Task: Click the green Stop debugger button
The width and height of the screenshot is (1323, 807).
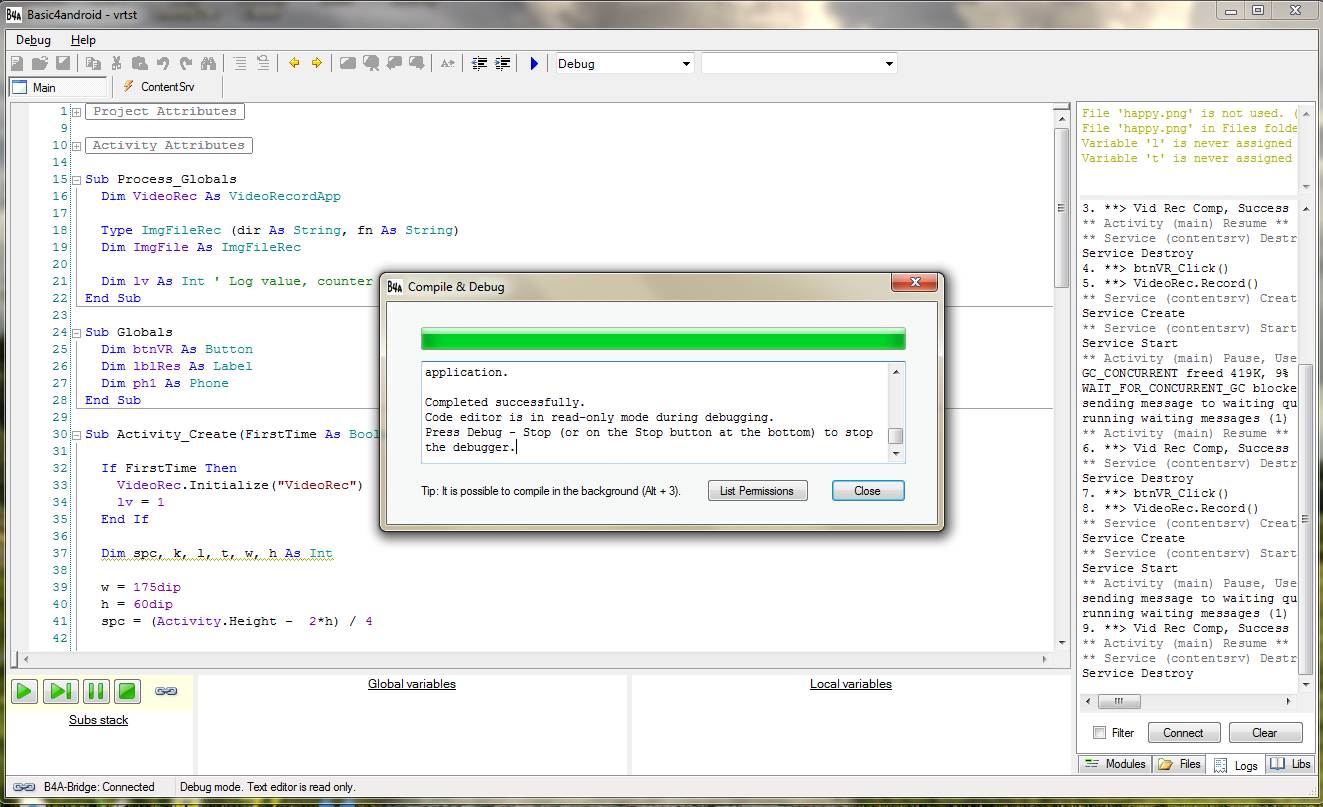Action: [127, 691]
